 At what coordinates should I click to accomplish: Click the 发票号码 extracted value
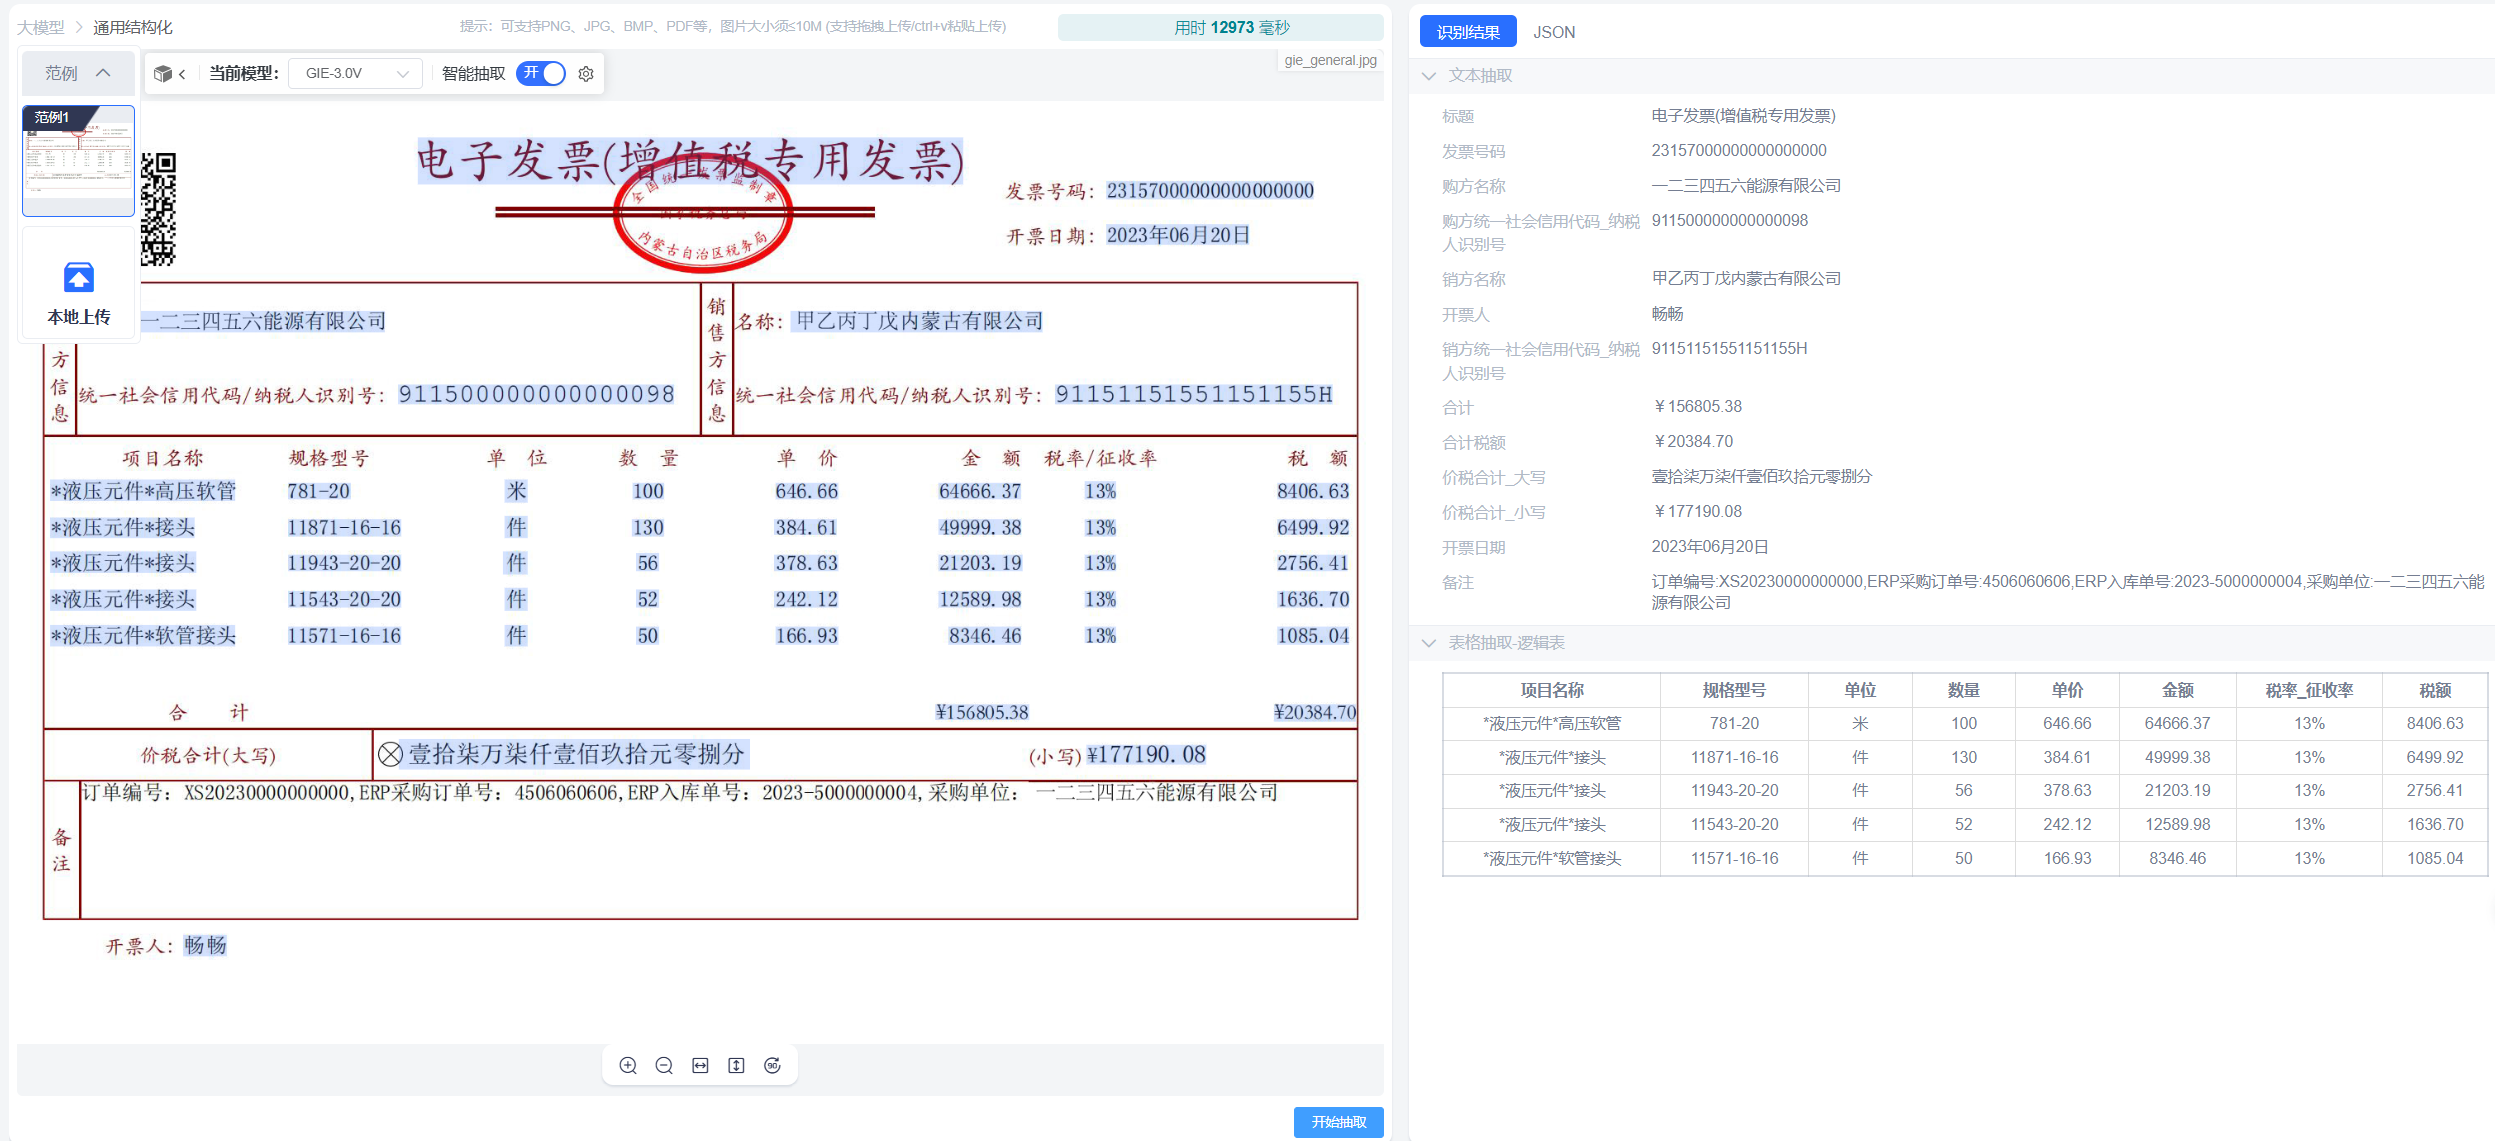[x=1738, y=151]
